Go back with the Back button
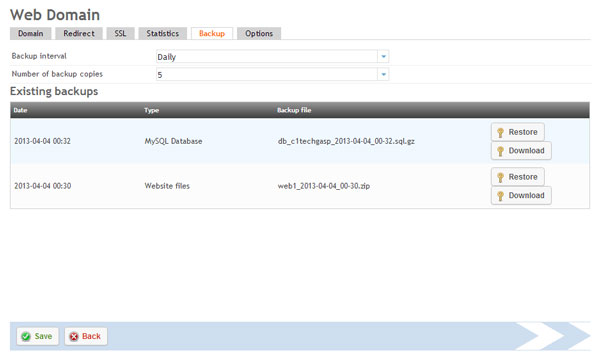600x363 pixels. (x=86, y=336)
